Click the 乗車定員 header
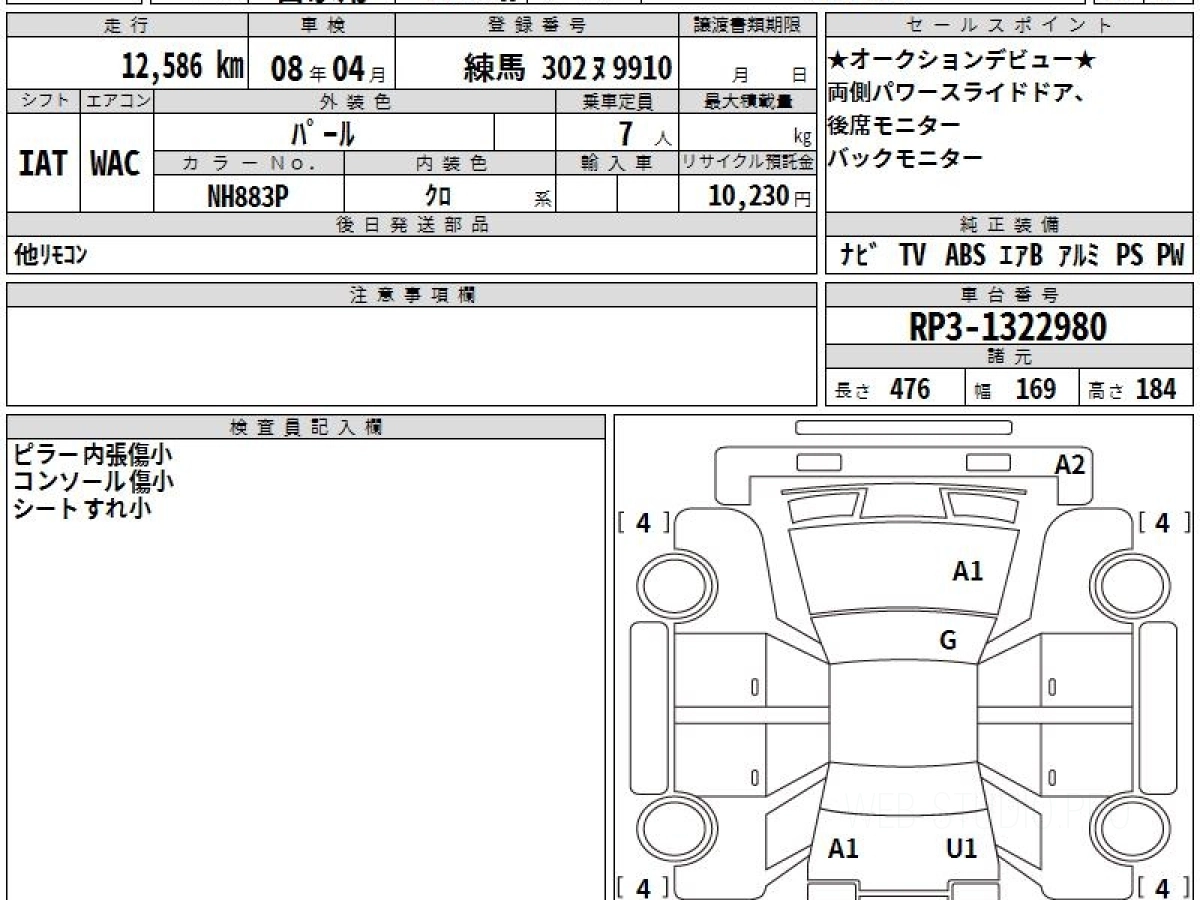1200x900 pixels. (617, 101)
